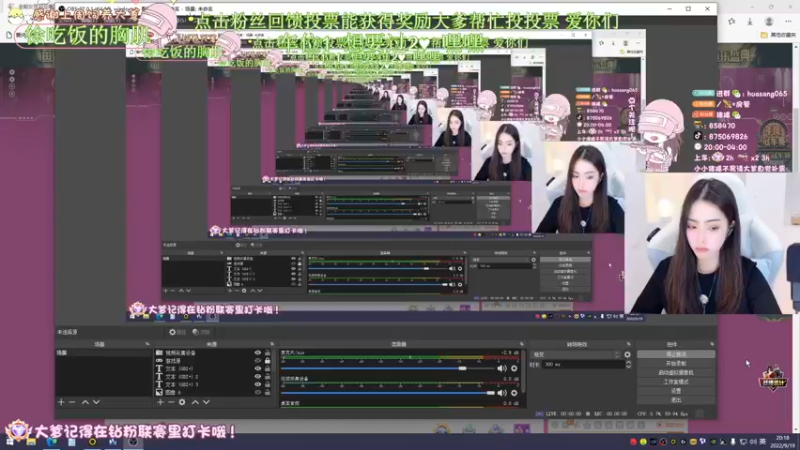Screen dimensions: 800x450
Task: Lock the 文本 (GDI+) 2 source padlock
Action: click(x=267, y=377)
